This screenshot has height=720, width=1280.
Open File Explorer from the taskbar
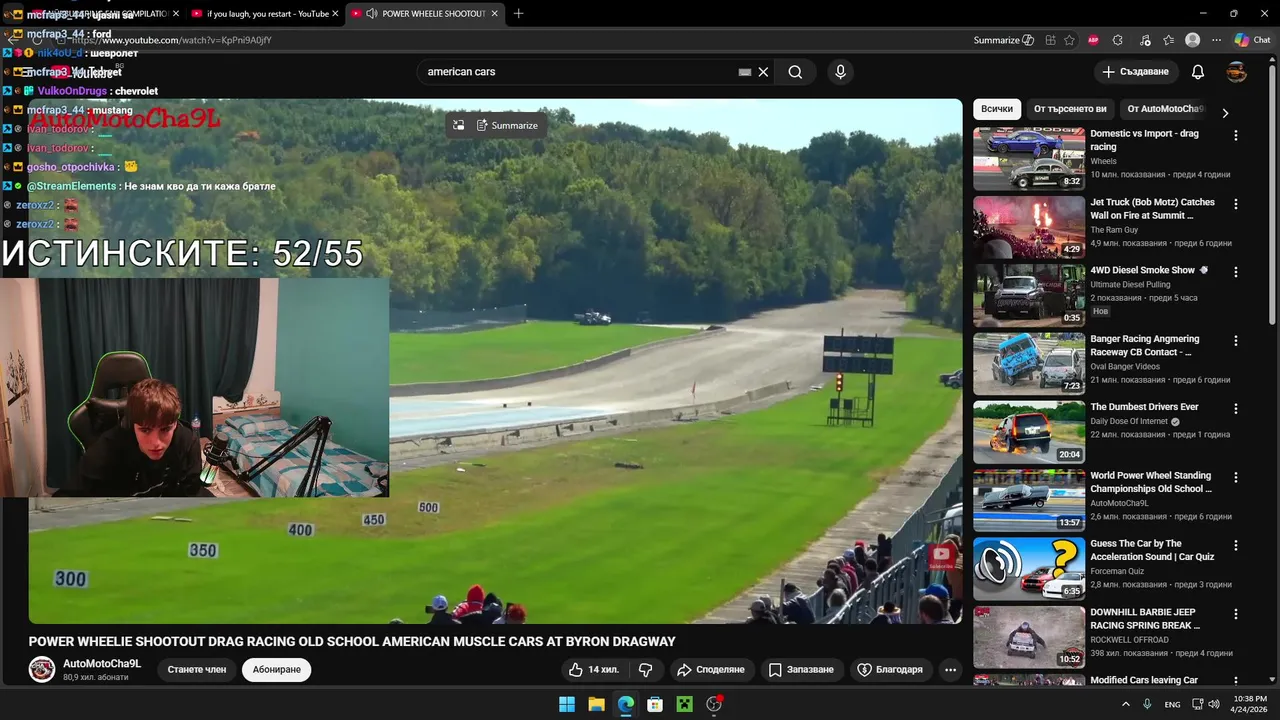[x=596, y=704]
